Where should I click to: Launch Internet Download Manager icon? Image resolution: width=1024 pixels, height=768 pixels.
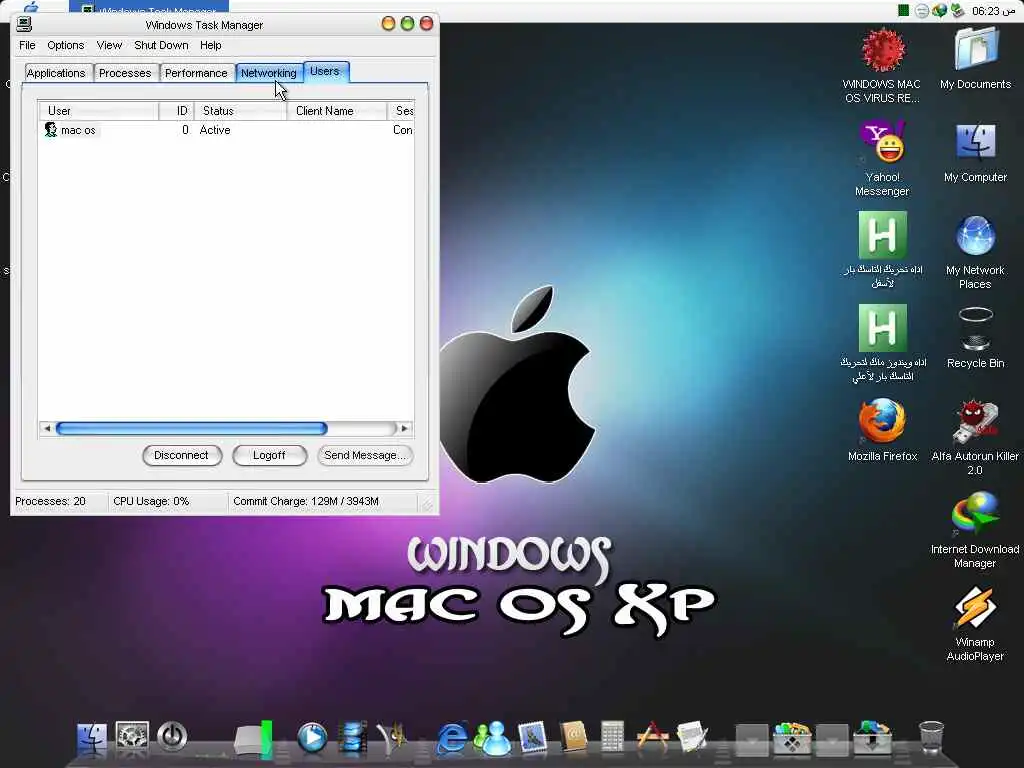(x=975, y=515)
